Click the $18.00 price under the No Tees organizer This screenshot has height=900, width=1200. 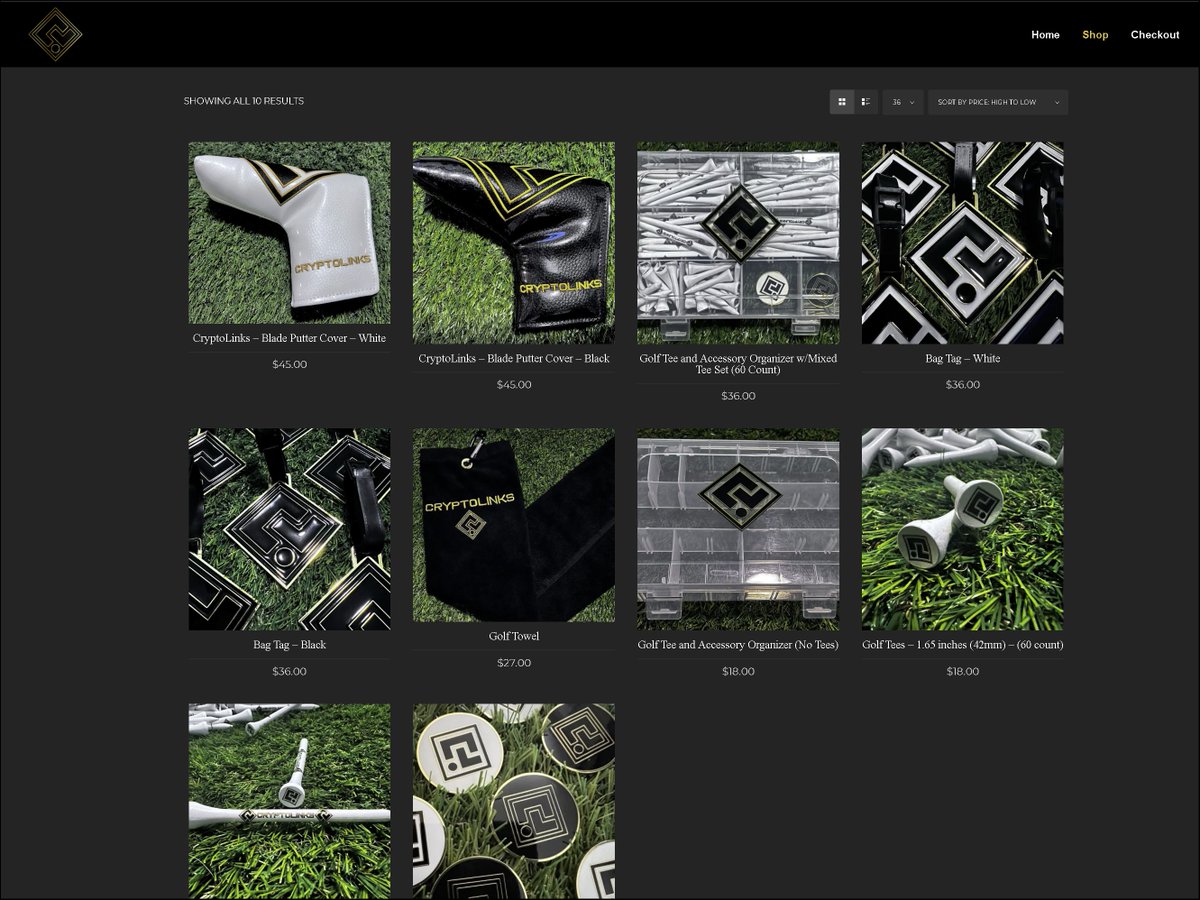(x=738, y=672)
